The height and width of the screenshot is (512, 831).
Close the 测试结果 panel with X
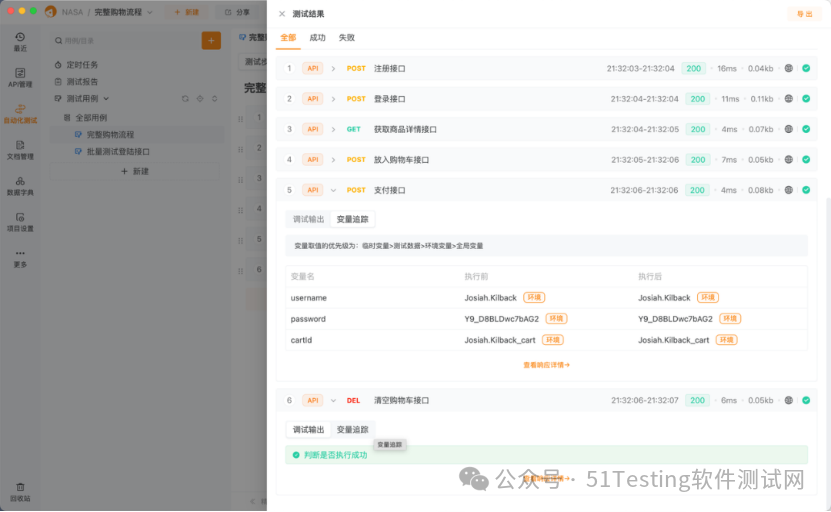(x=282, y=14)
